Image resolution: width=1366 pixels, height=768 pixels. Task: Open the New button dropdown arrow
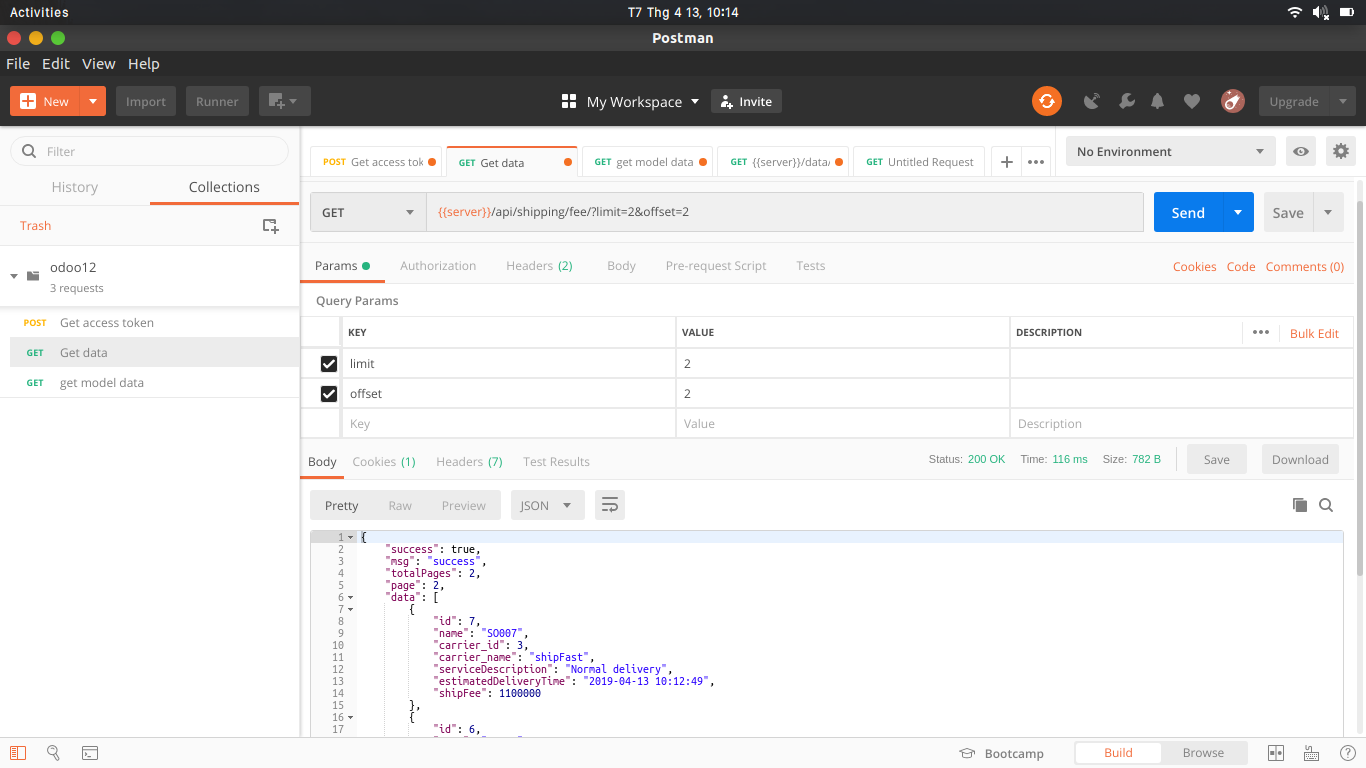click(x=93, y=101)
